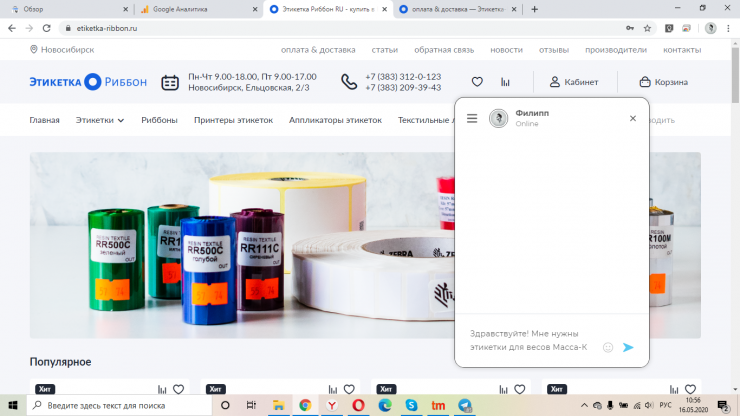This screenshot has height=416, width=740.
Task: Open Skype from the taskbar
Action: (x=411, y=405)
